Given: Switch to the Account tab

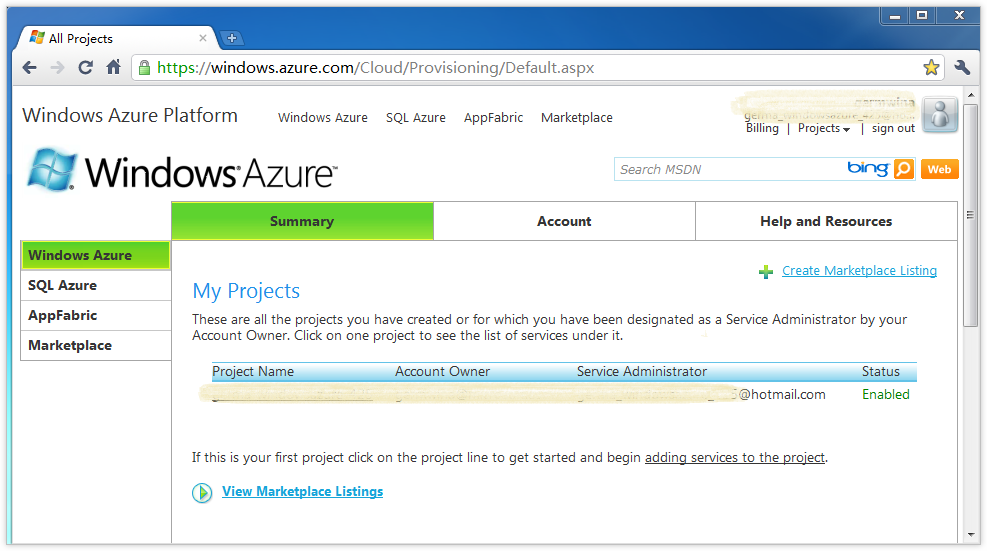Looking at the screenshot, I should 564,222.
